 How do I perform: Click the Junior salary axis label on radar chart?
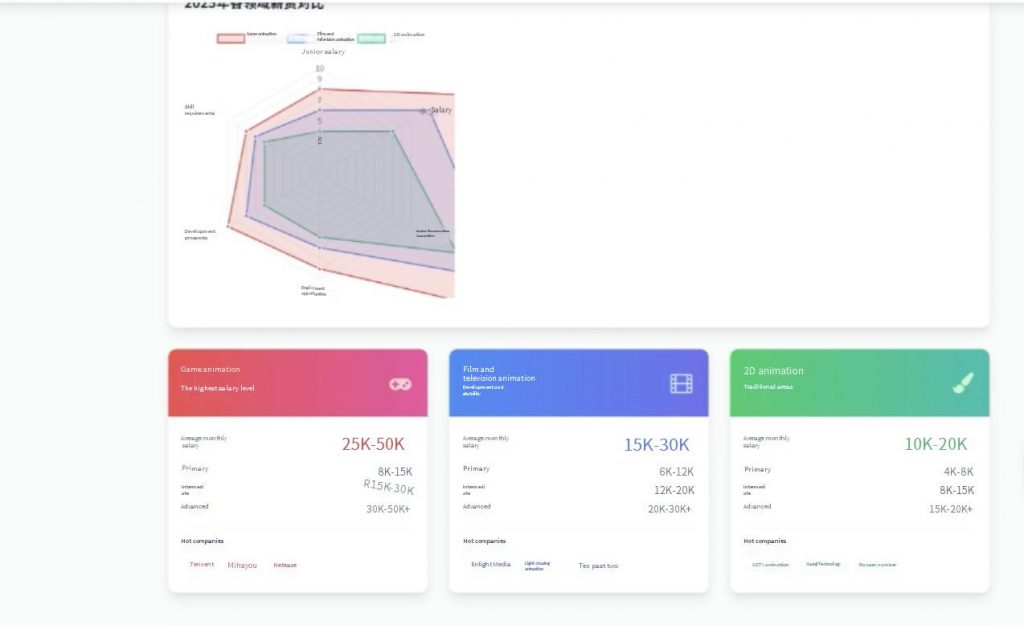[323, 51]
